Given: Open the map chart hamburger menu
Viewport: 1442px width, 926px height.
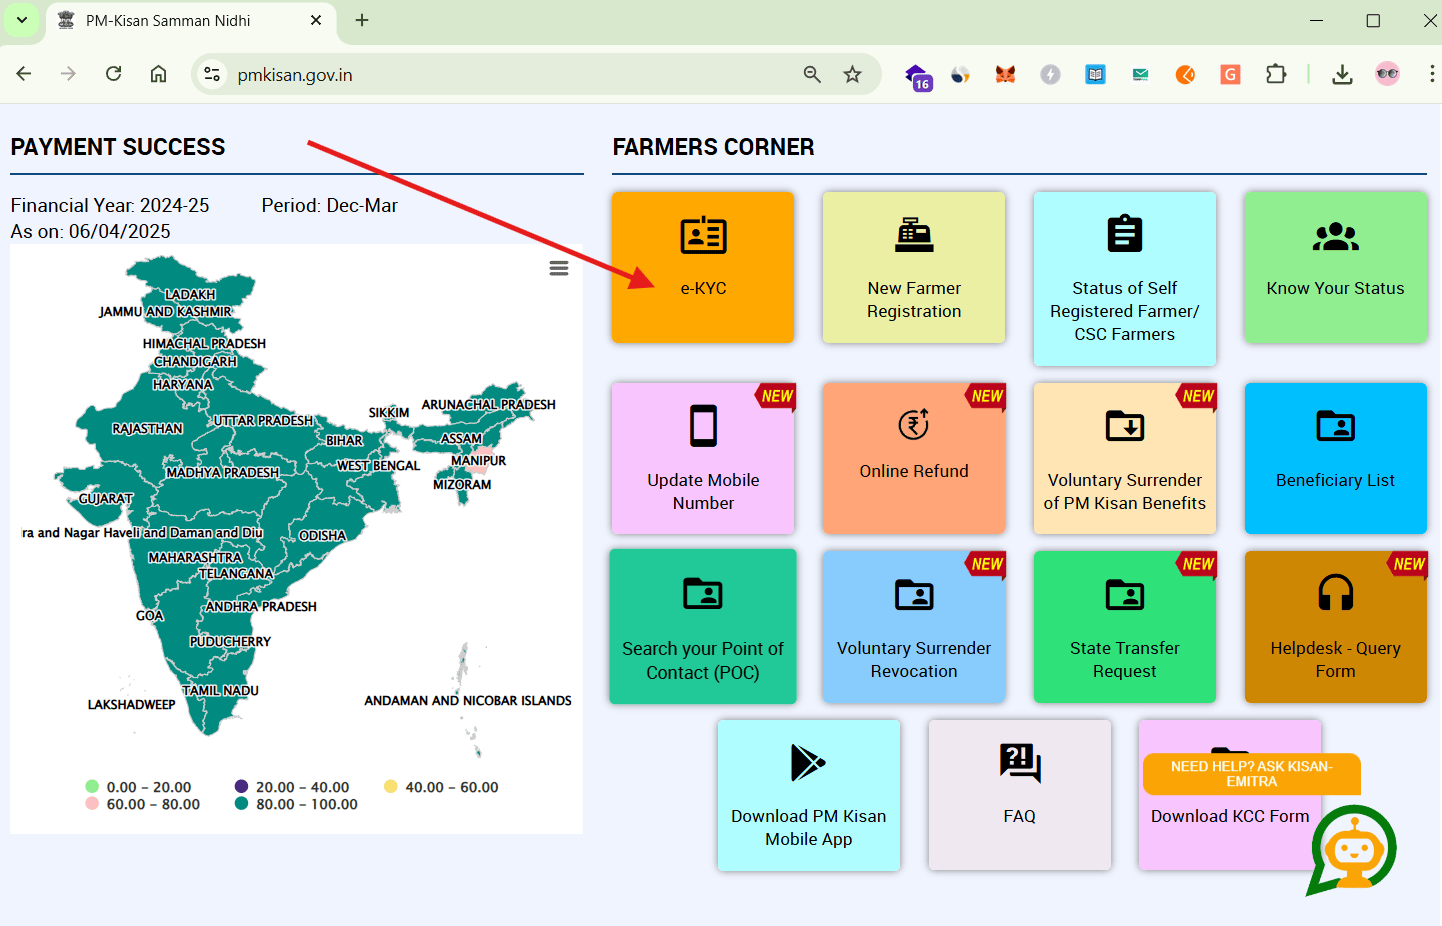Looking at the screenshot, I should point(559,268).
